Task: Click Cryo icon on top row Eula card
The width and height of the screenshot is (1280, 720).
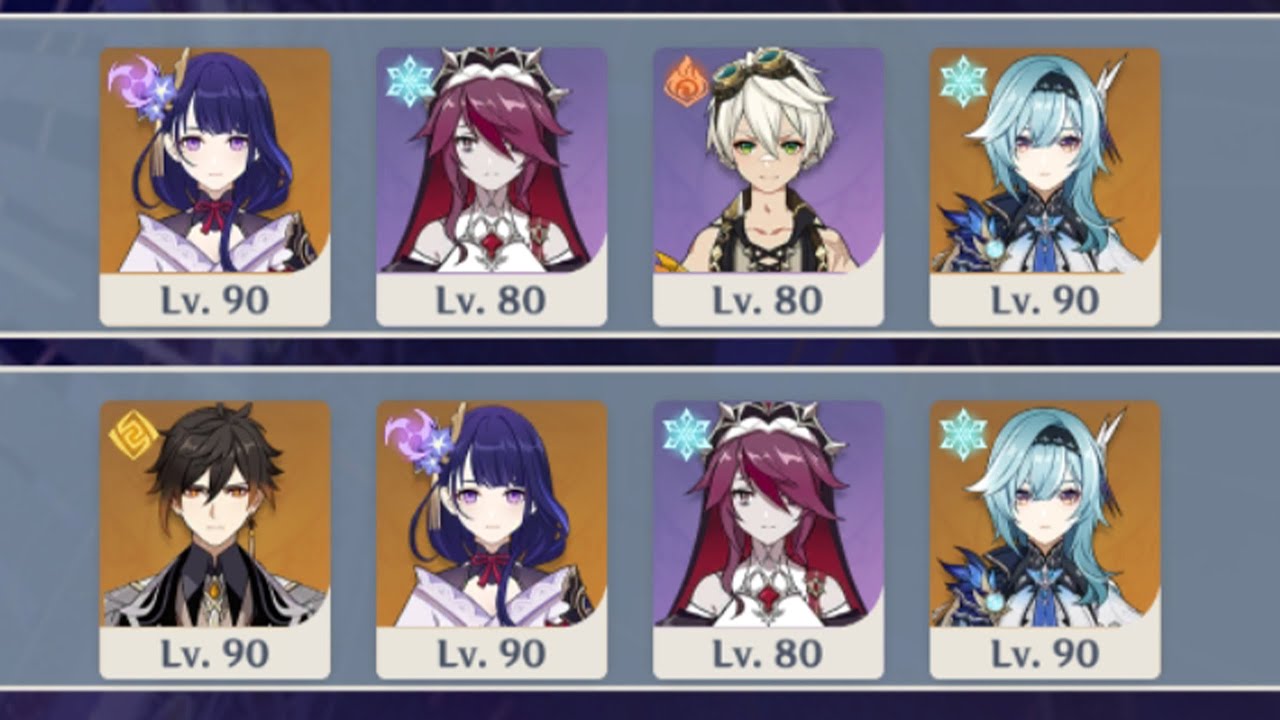Action: pyautogui.click(x=963, y=81)
